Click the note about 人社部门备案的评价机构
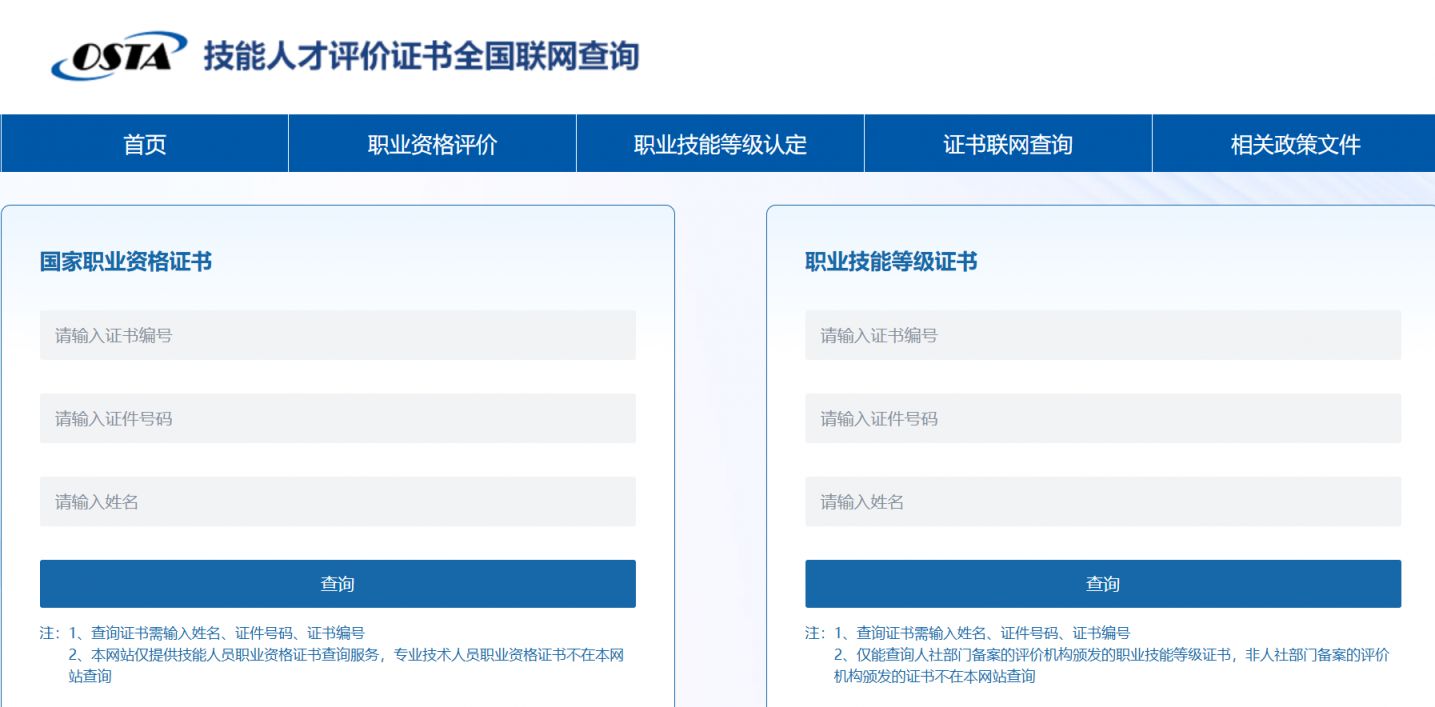 (1111, 666)
